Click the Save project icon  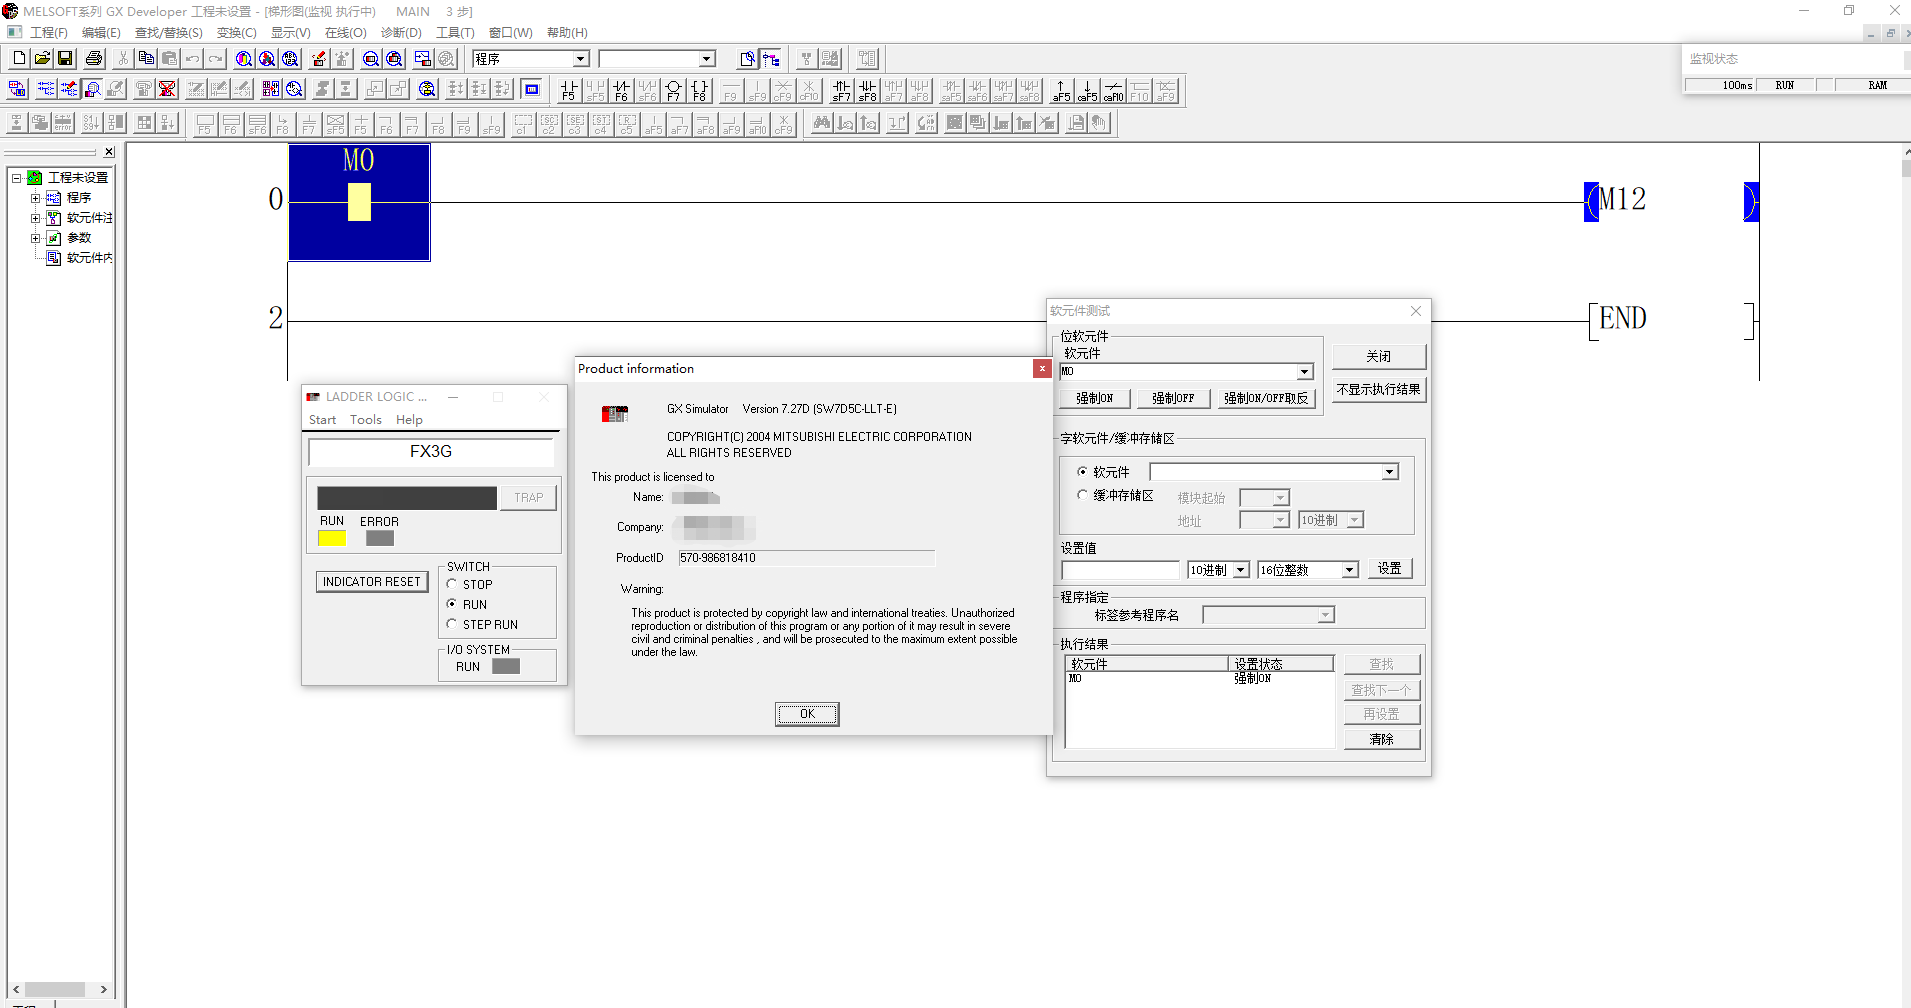(x=65, y=59)
